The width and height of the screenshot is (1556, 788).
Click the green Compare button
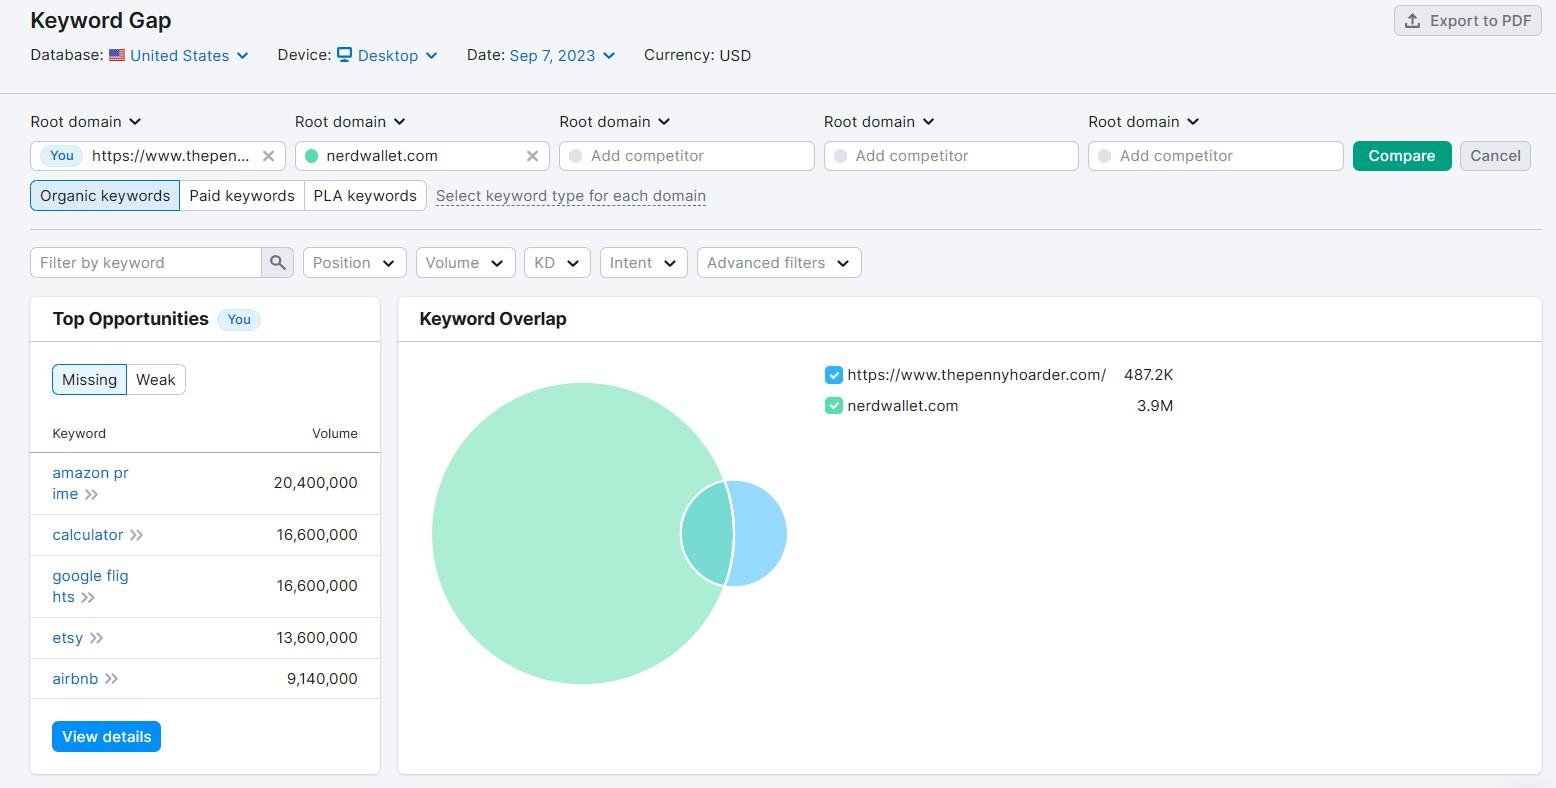point(1402,156)
